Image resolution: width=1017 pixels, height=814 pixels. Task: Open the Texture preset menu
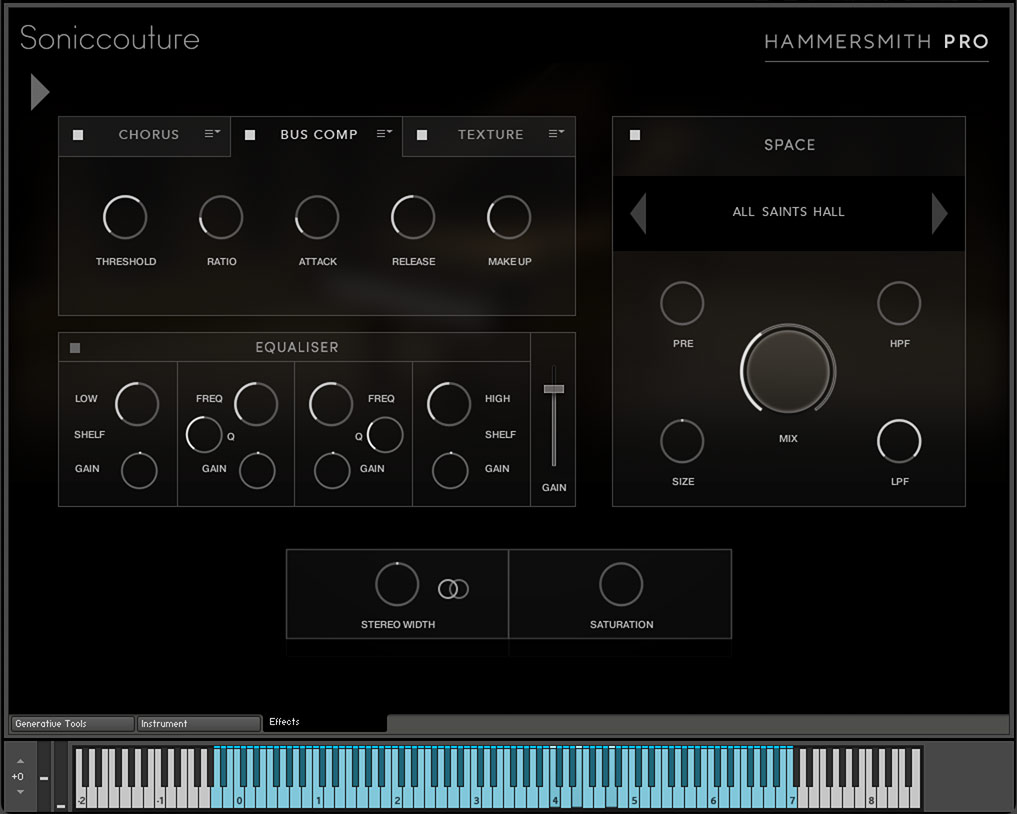(557, 133)
